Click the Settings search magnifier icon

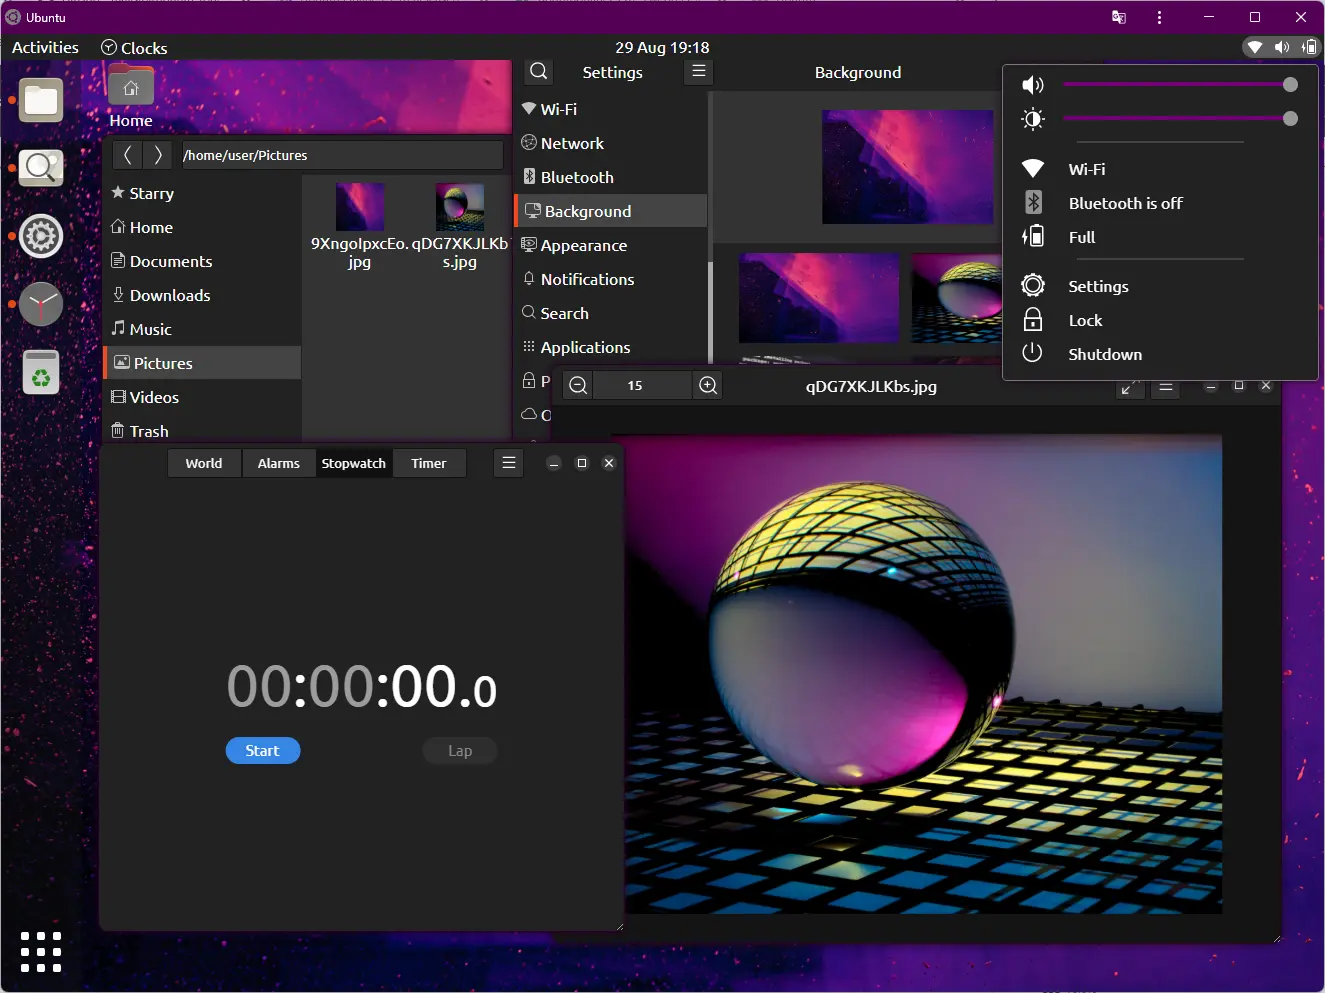[x=539, y=72]
